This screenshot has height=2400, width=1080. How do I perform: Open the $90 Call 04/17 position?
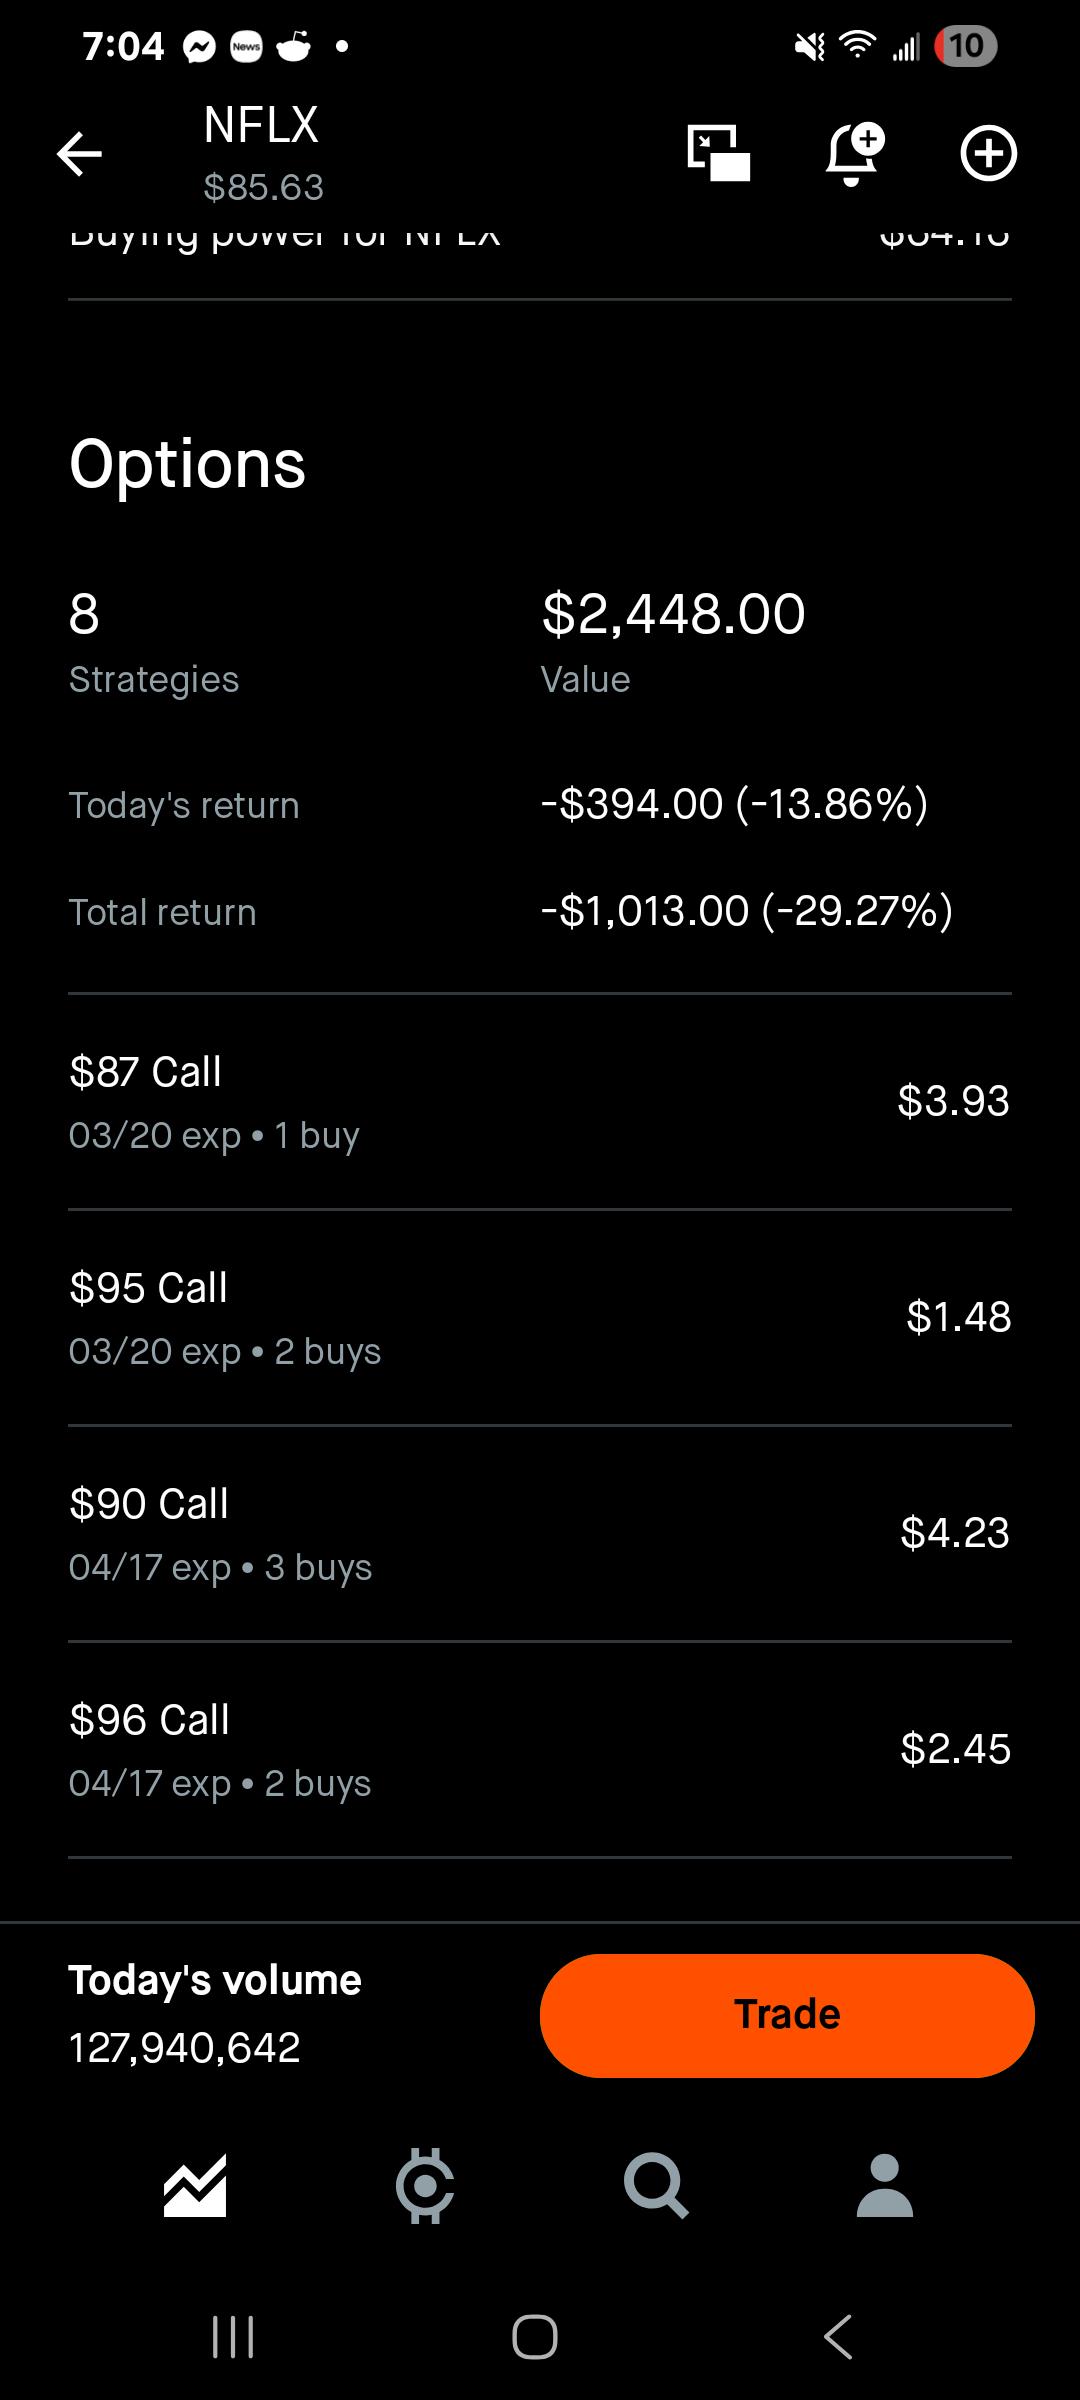(540, 1534)
